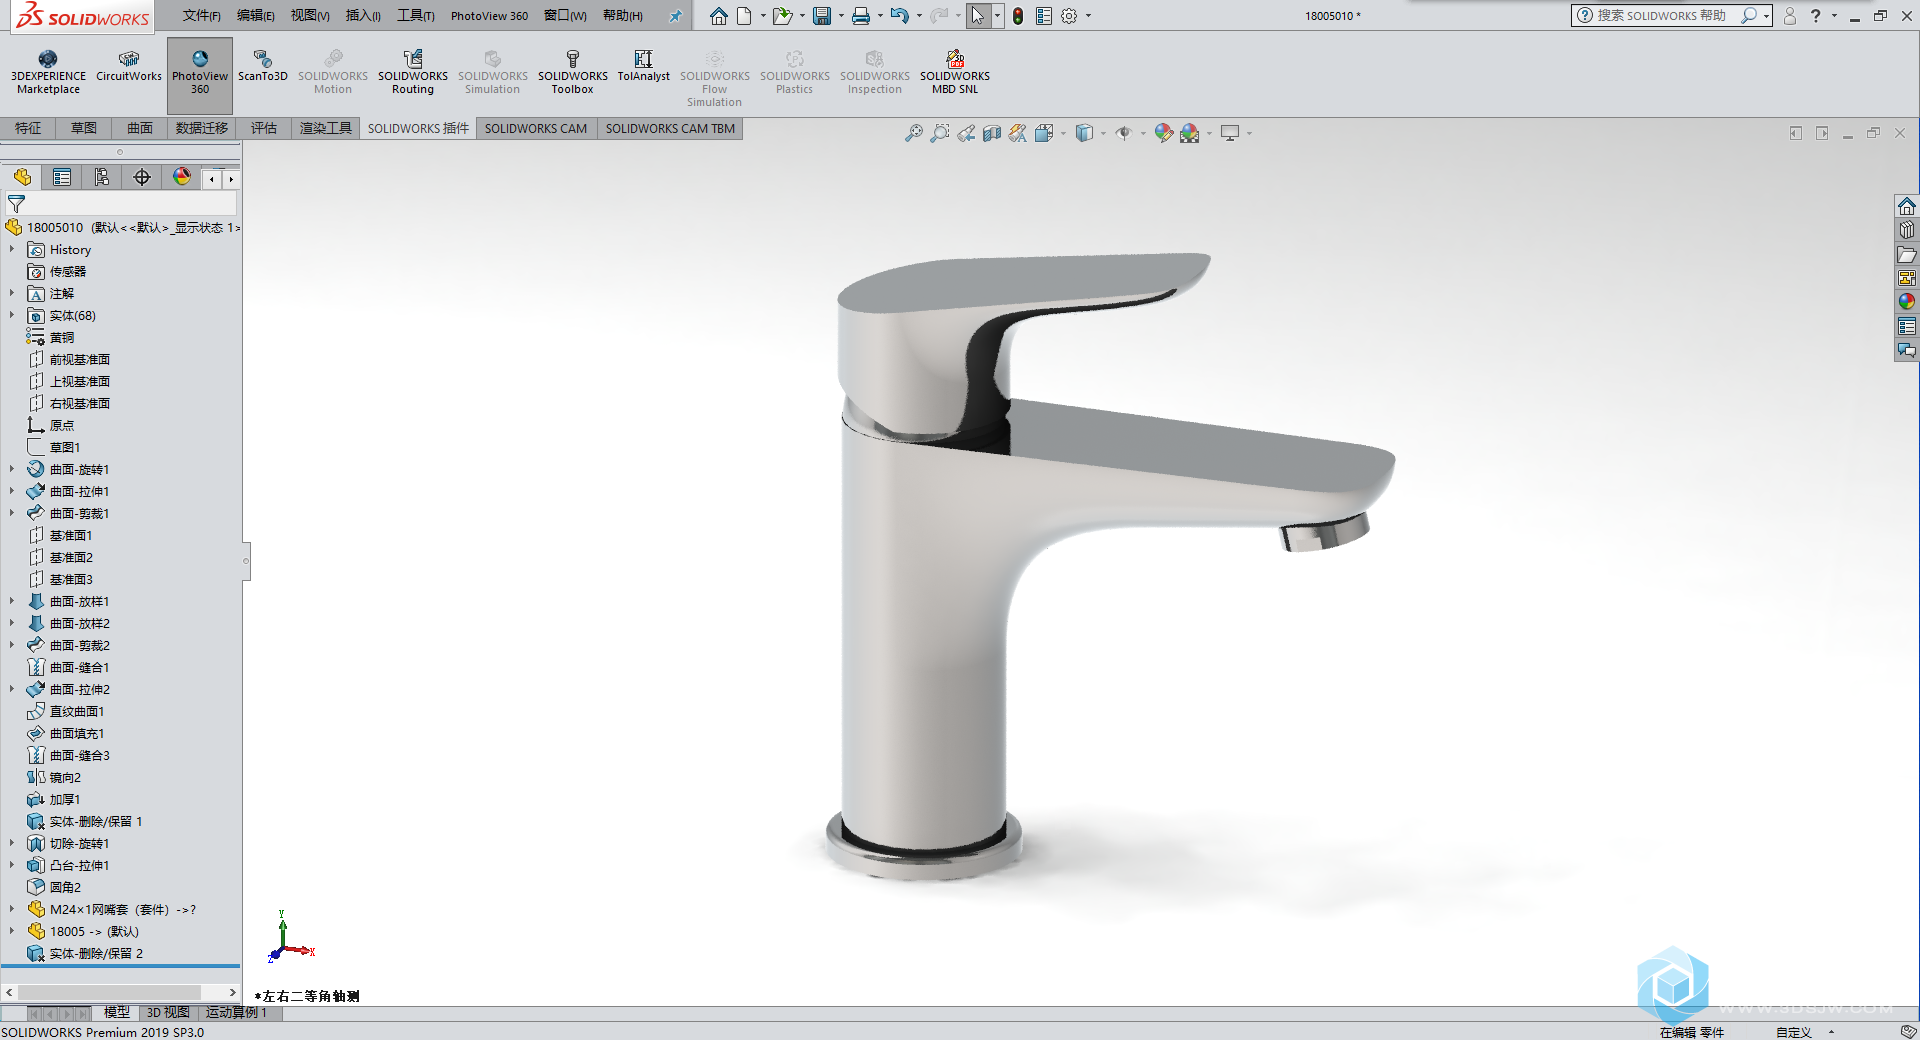This screenshot has width=1920, height=1040.
Task: Switch to 渲染工具 tab
Action: click(326, 128)
